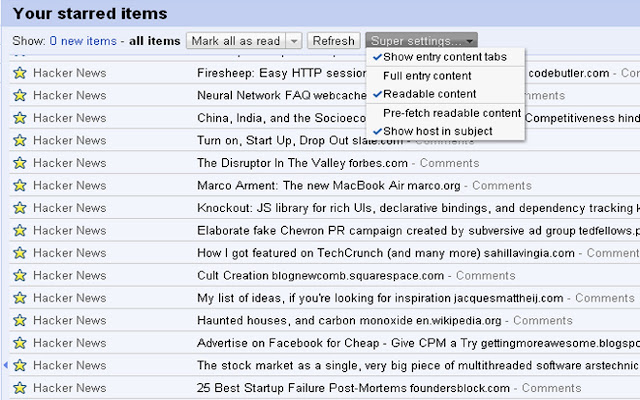The height and width of the screenshot is (400, 640).
Task: Toggle Show entry content tabs option
Action: pyautogui.click(x=445, y=57)
